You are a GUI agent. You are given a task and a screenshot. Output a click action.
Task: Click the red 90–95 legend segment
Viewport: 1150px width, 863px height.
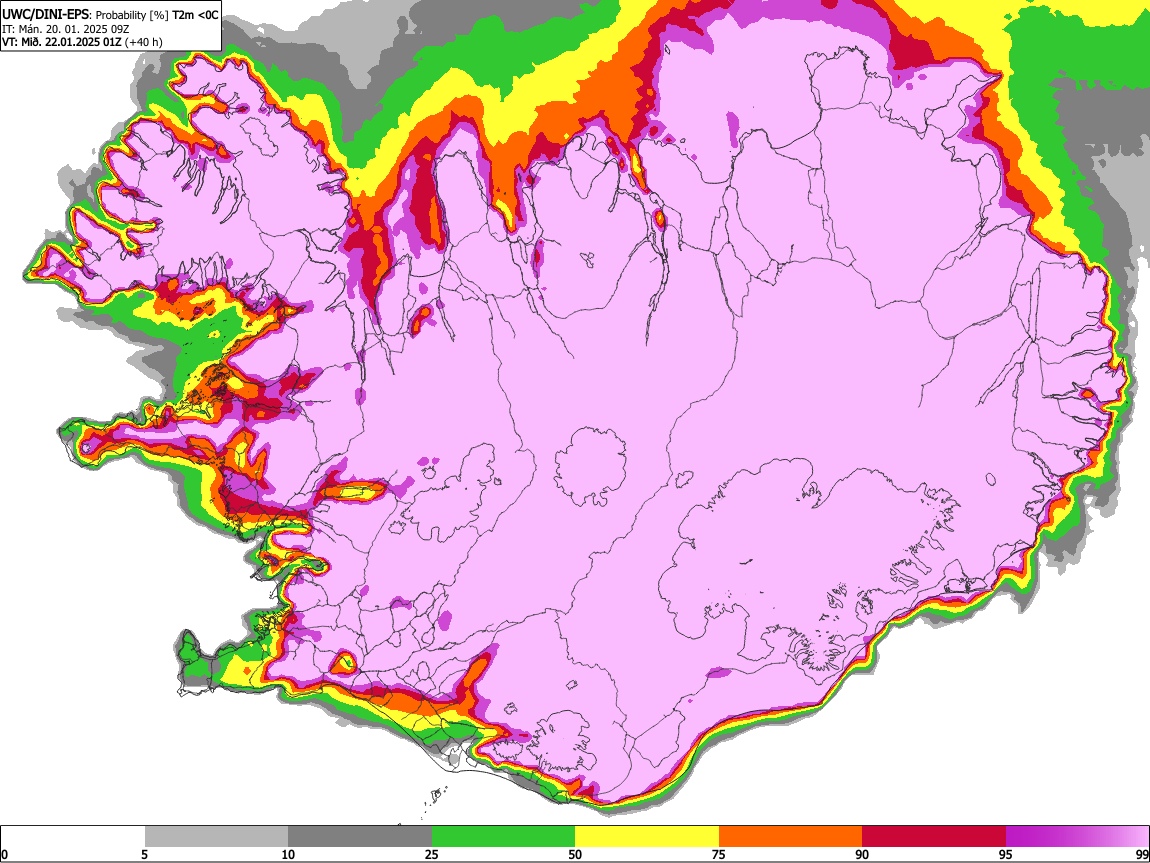934,837
